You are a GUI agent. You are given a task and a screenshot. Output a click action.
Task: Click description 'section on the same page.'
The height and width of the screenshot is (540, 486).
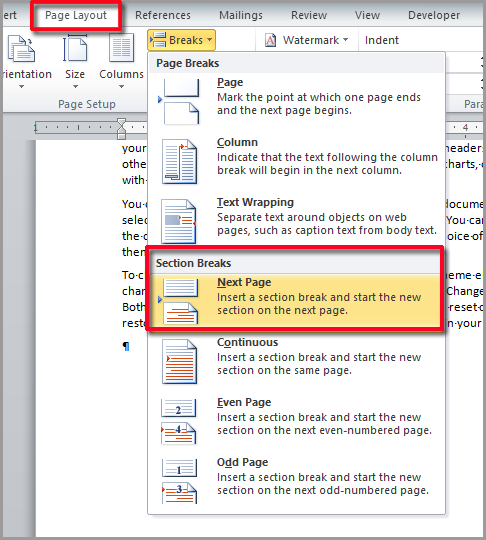point(284,371)
